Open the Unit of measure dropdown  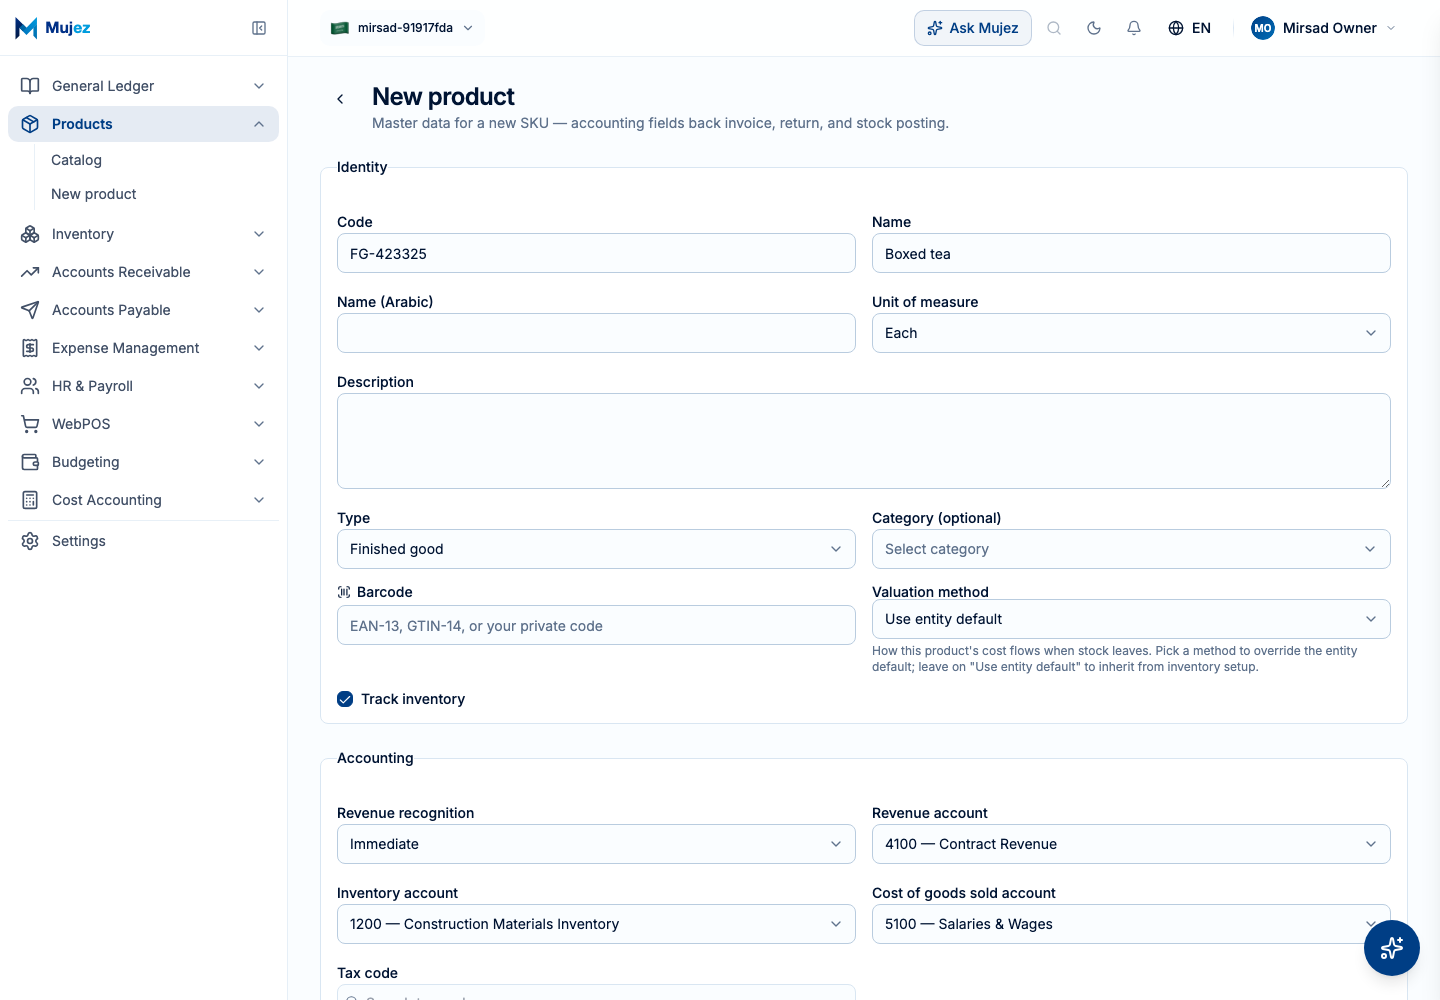tap(1131, 333)
